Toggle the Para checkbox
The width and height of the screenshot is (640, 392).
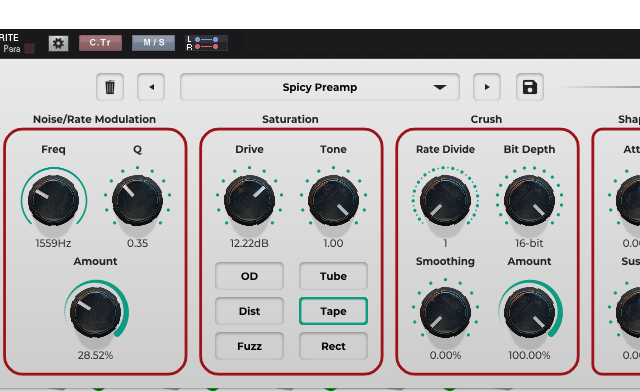pyautogui.click(x=30, y=49)
